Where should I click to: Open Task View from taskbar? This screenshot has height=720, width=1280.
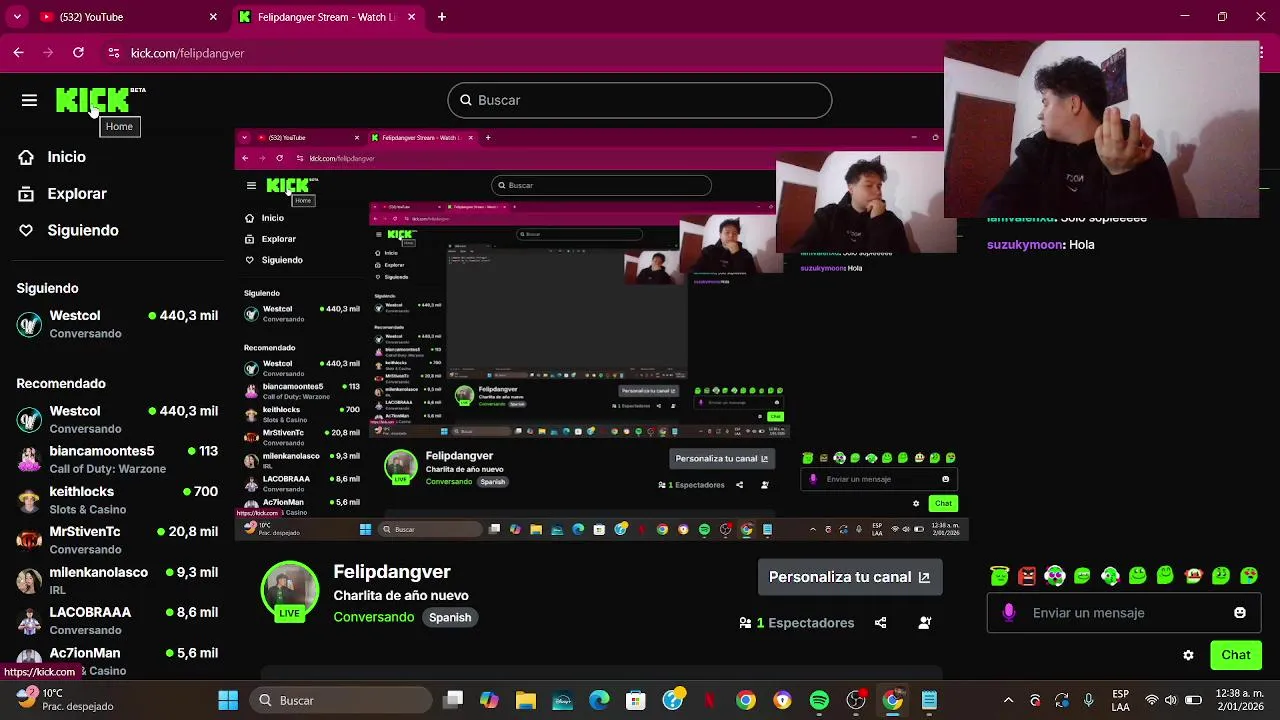click(x=453, y=700)
